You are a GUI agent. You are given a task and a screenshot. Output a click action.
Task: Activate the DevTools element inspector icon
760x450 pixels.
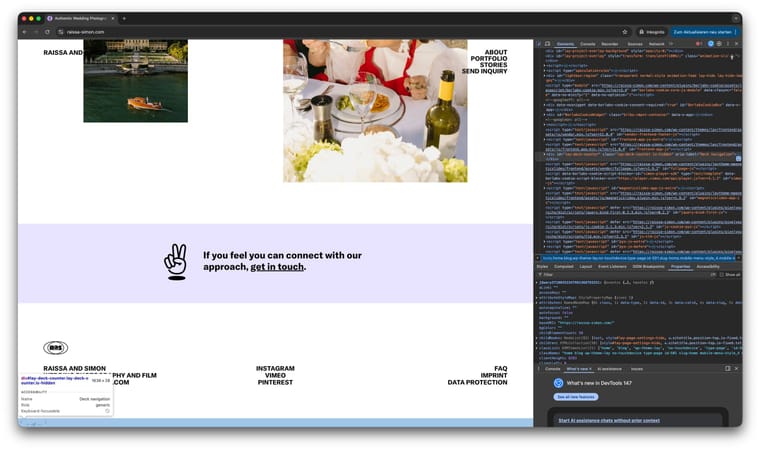(x=539, y=44)
